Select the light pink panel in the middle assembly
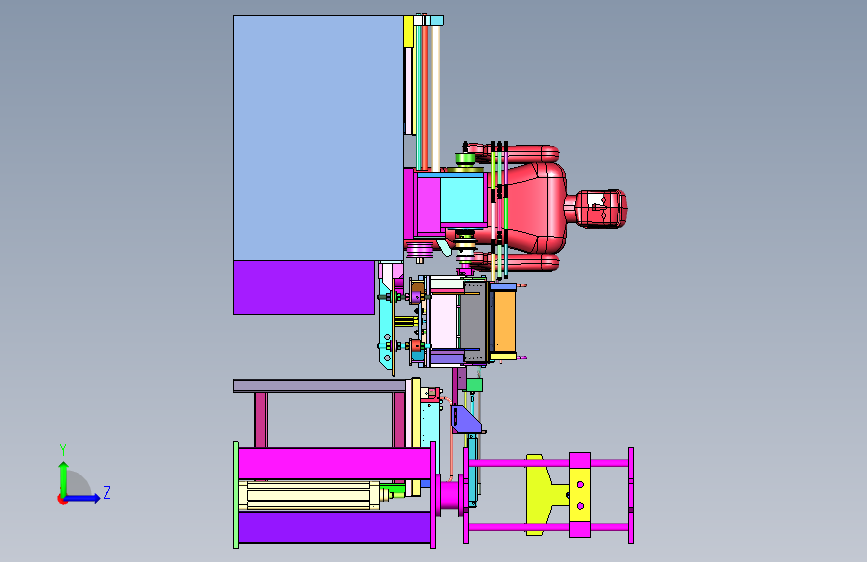Viewport: 867px width, 562px height. 443,321
